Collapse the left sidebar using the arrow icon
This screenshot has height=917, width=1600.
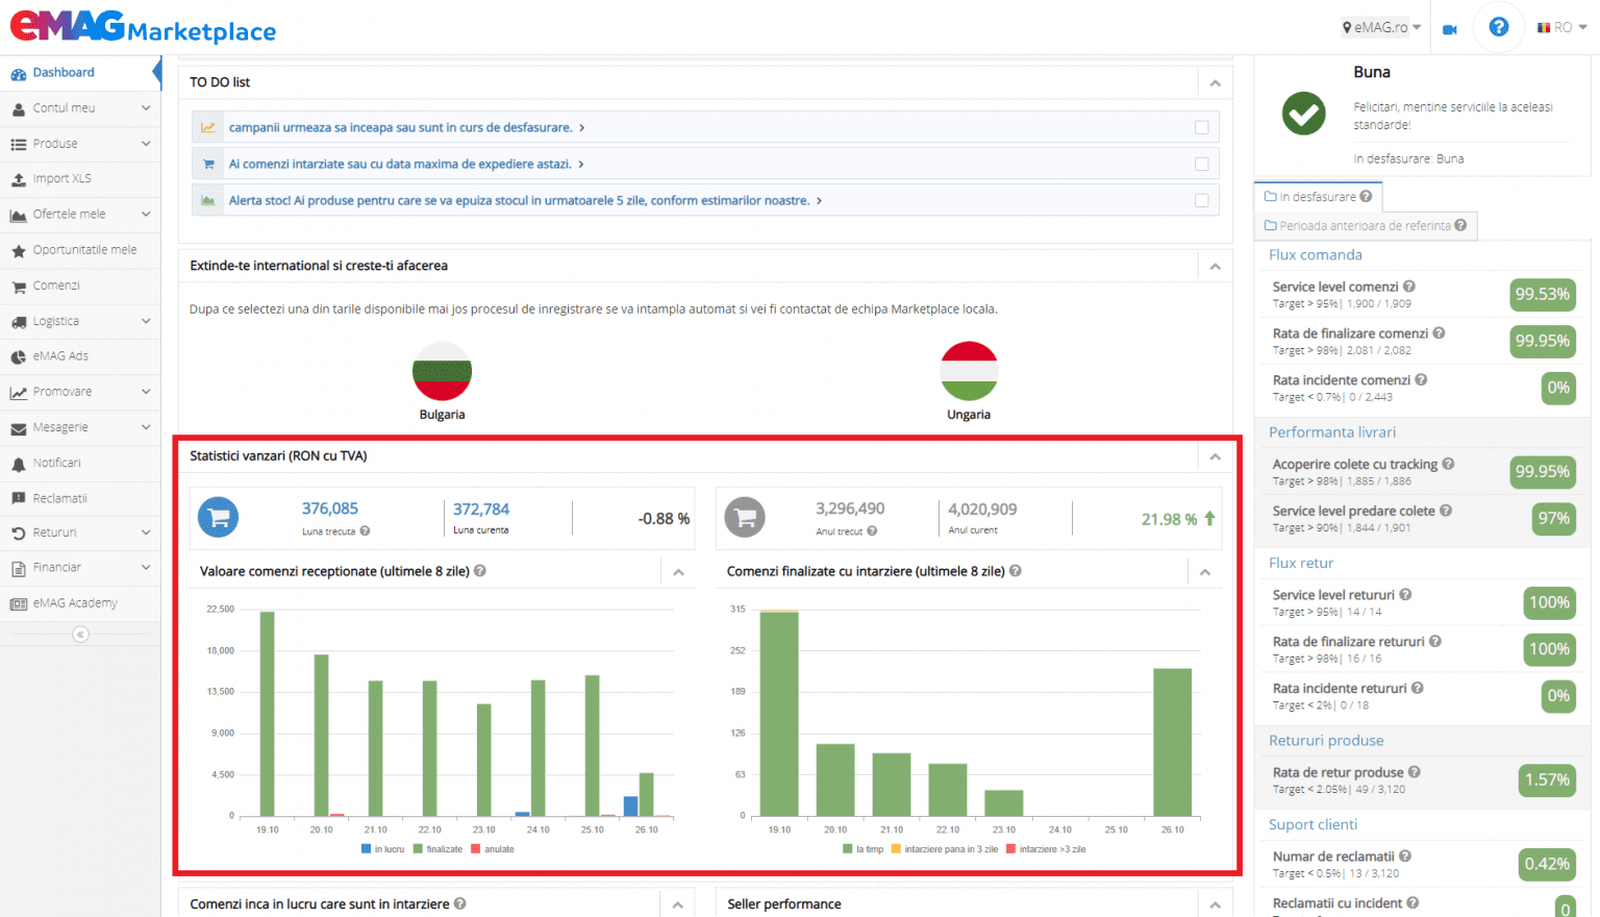80,634
